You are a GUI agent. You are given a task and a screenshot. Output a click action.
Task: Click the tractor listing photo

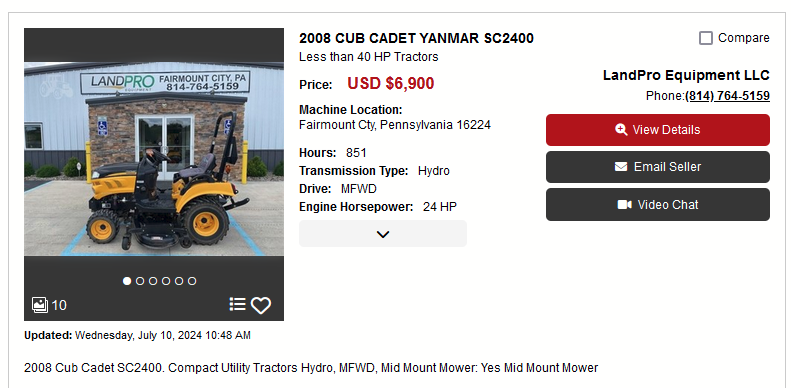click(x=154, y=159)
